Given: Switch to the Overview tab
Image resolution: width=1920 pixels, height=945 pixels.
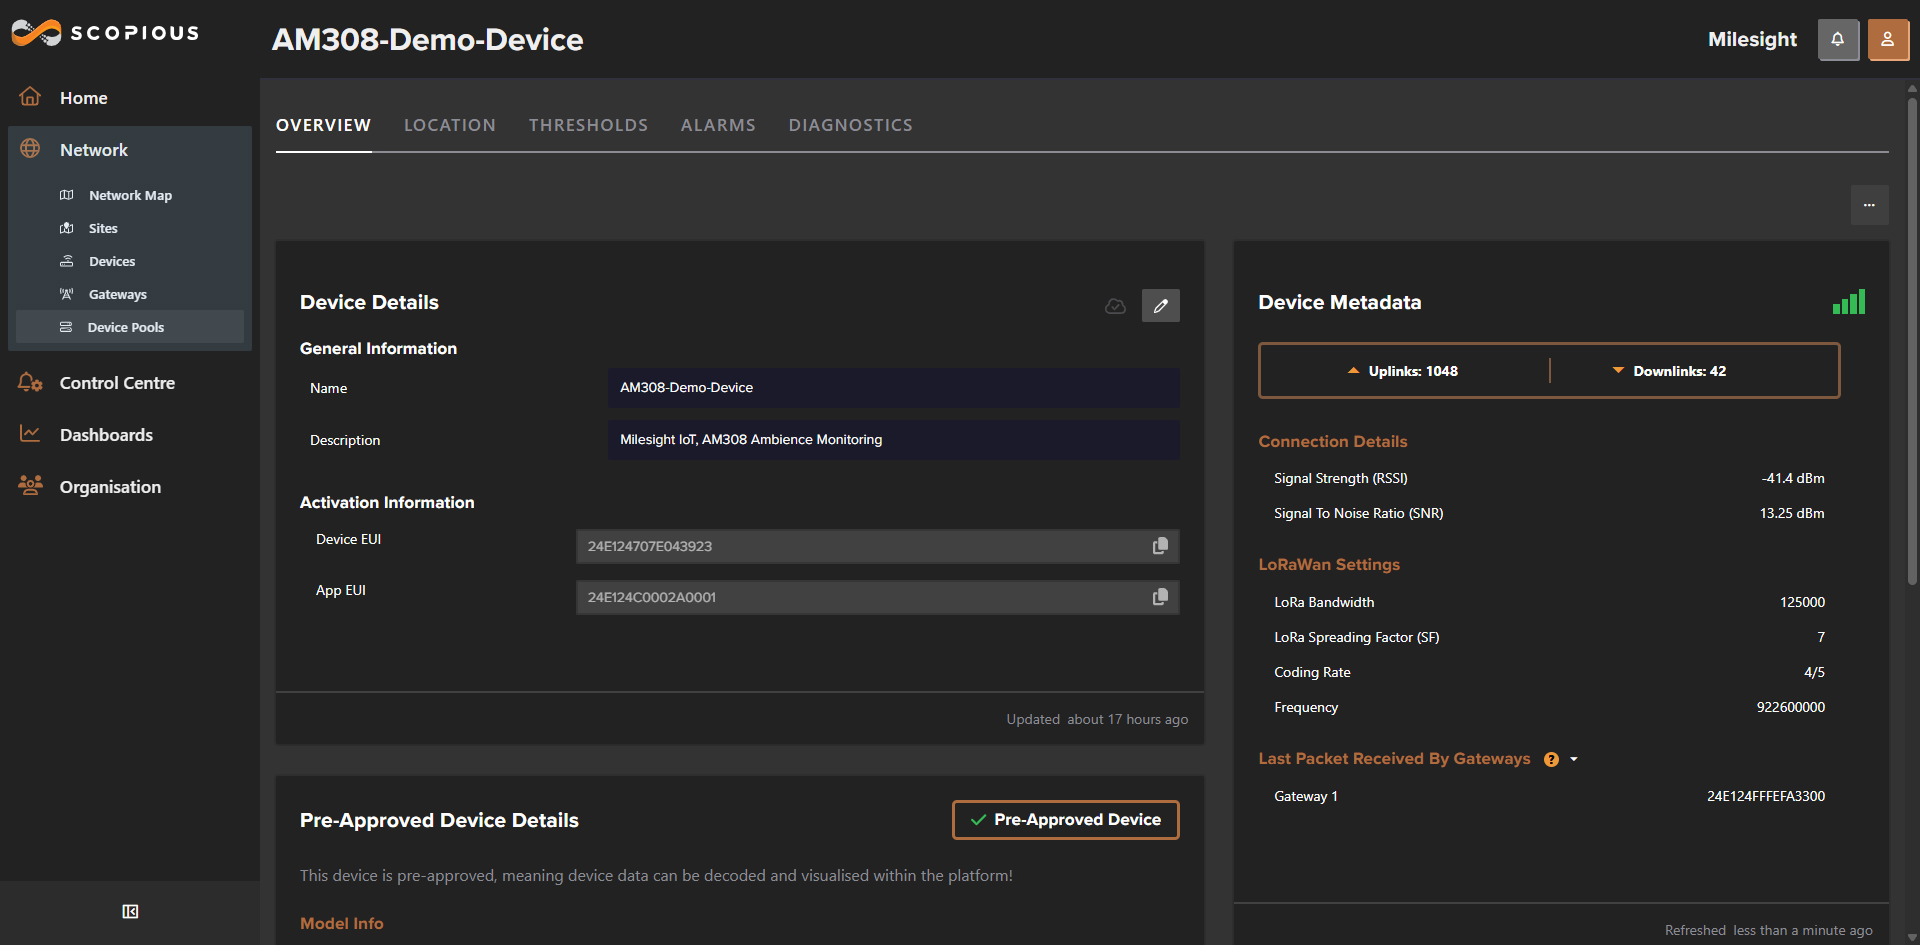Looking at the screenshot, I should coord(323,125).
